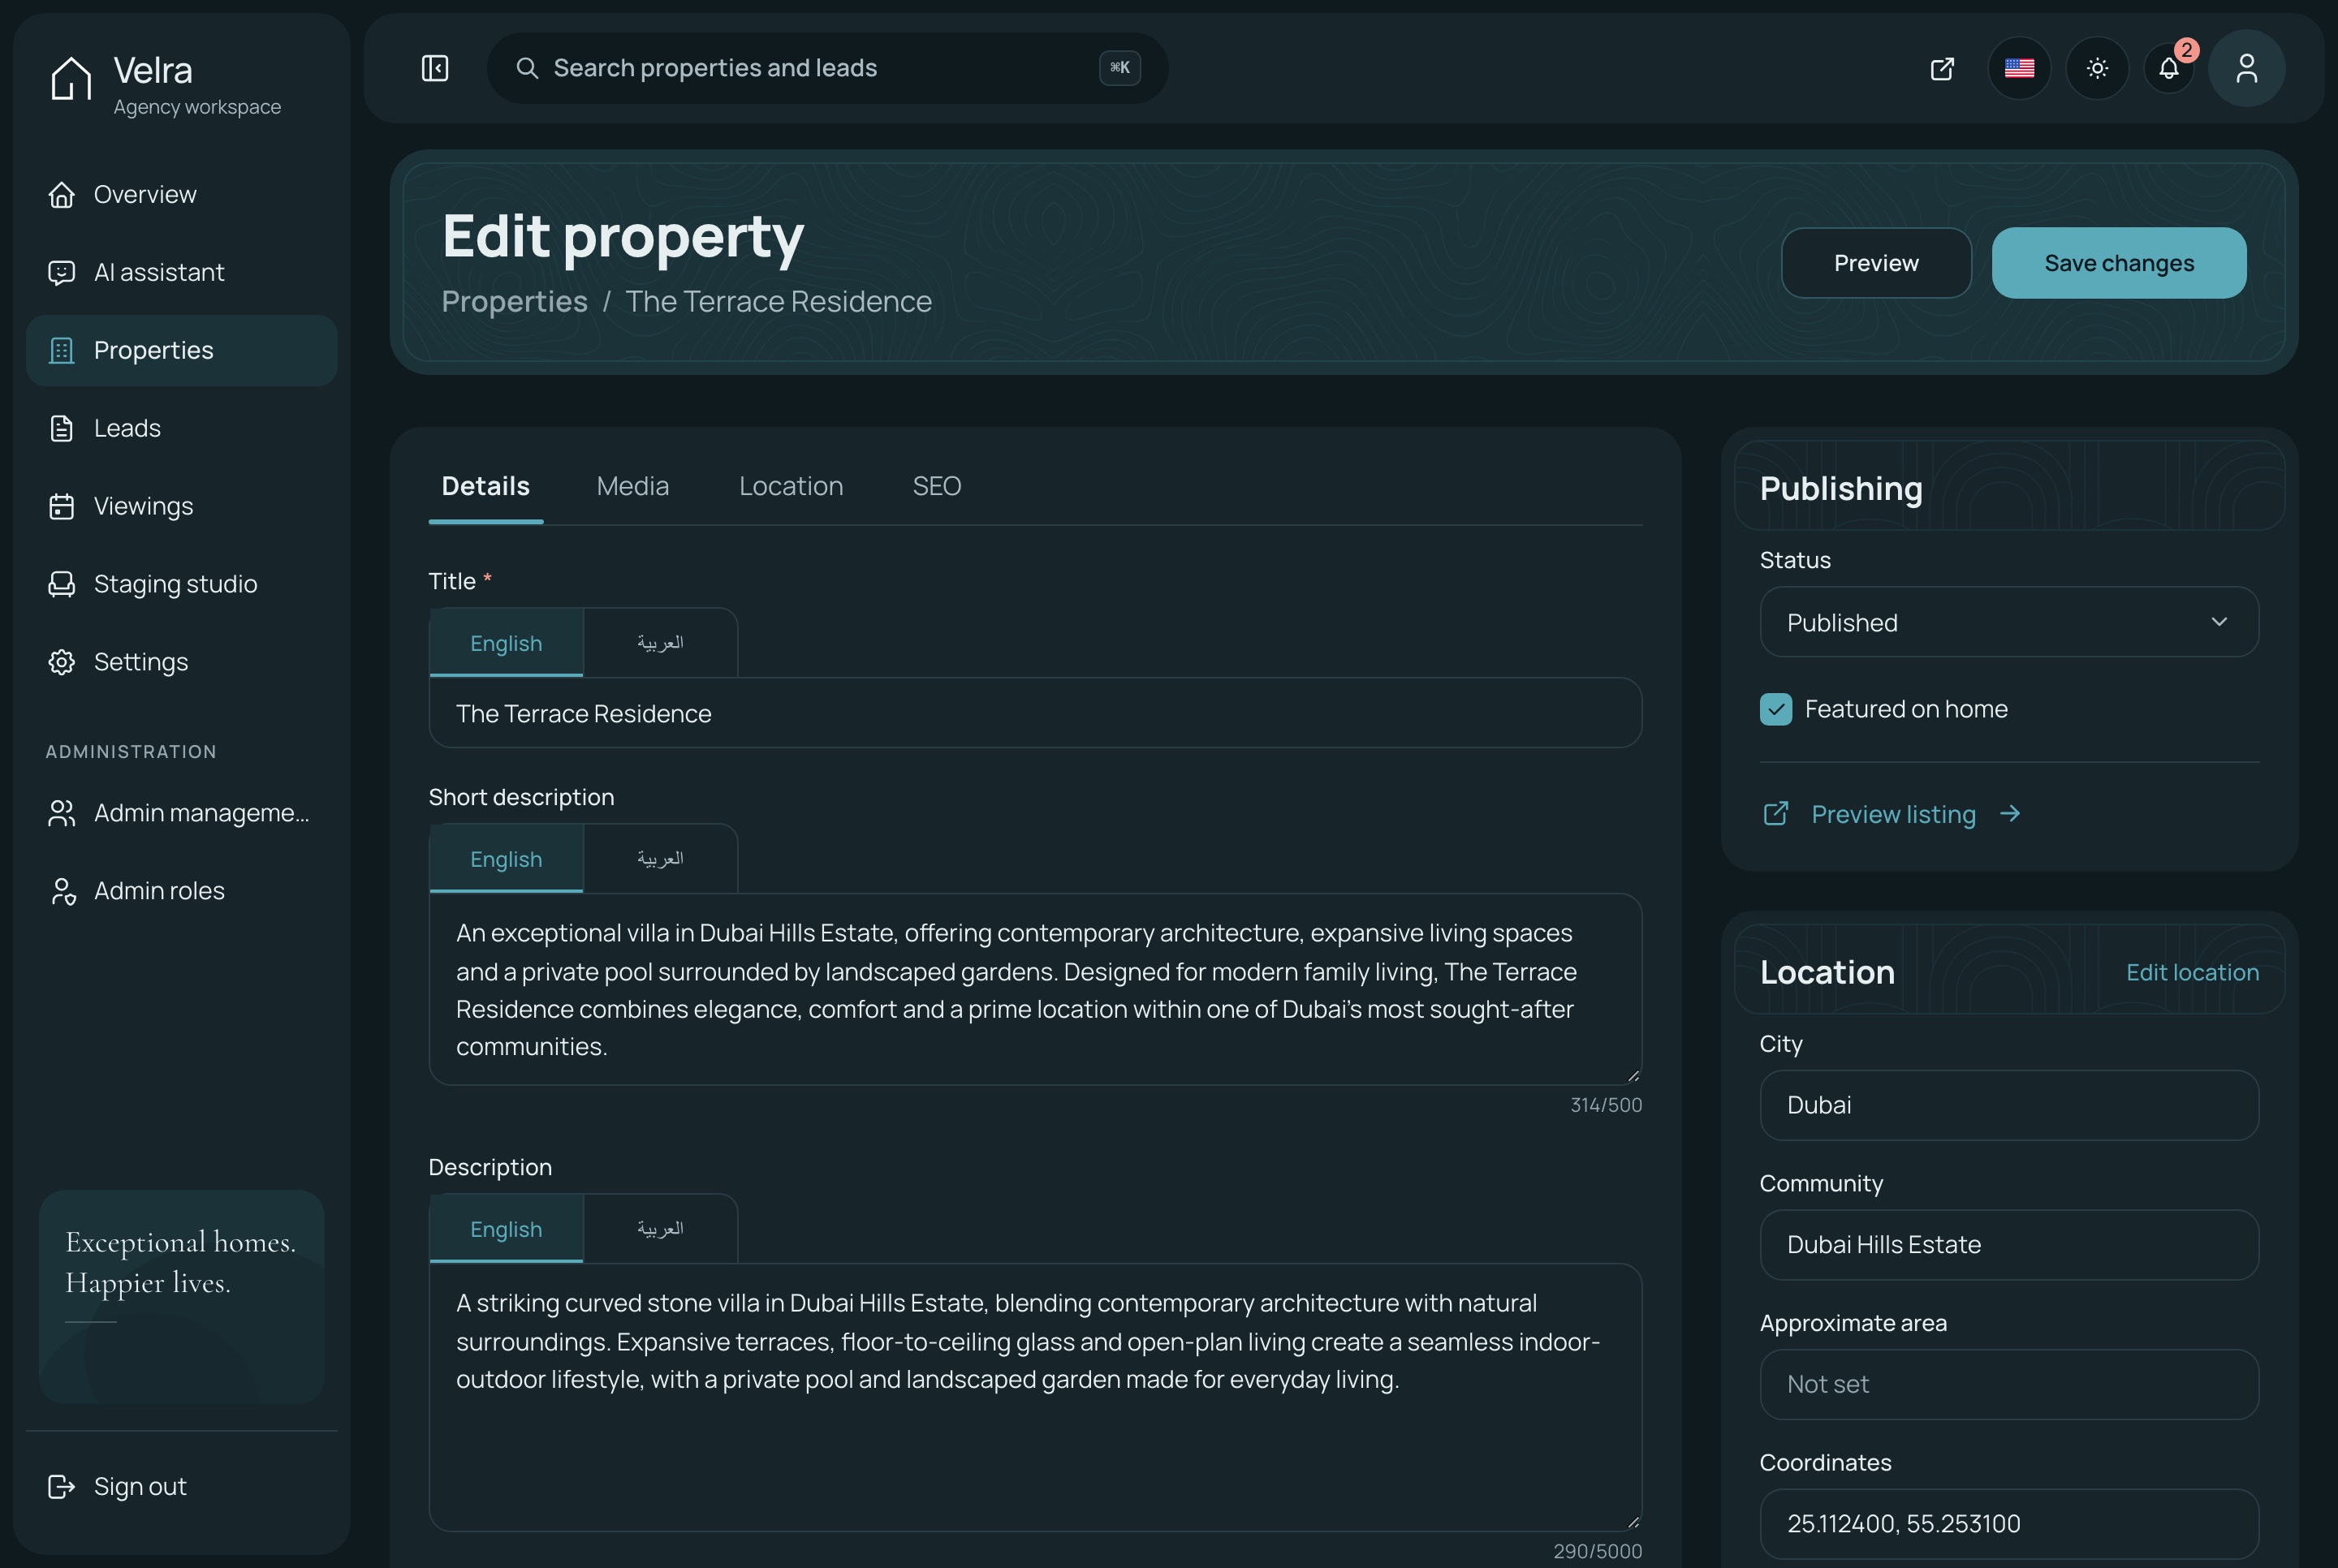Image resolution: width=2338 pixels, height=1568 pixels.
Task: Click the Edit location link
Action: (x=2191, y=972)
